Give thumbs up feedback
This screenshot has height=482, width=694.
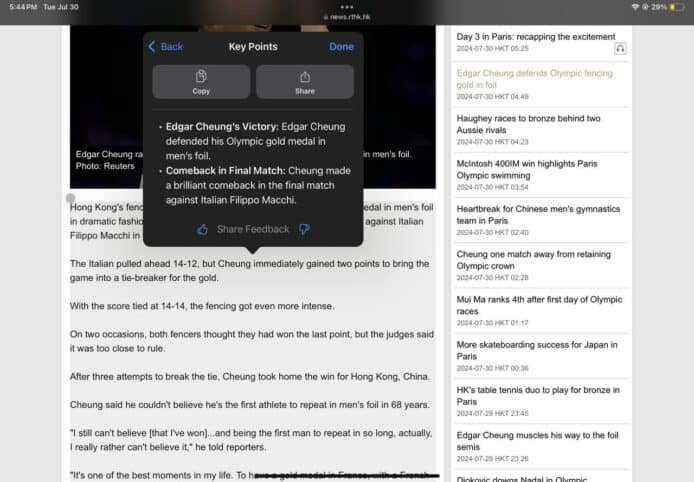pos(202,229)
